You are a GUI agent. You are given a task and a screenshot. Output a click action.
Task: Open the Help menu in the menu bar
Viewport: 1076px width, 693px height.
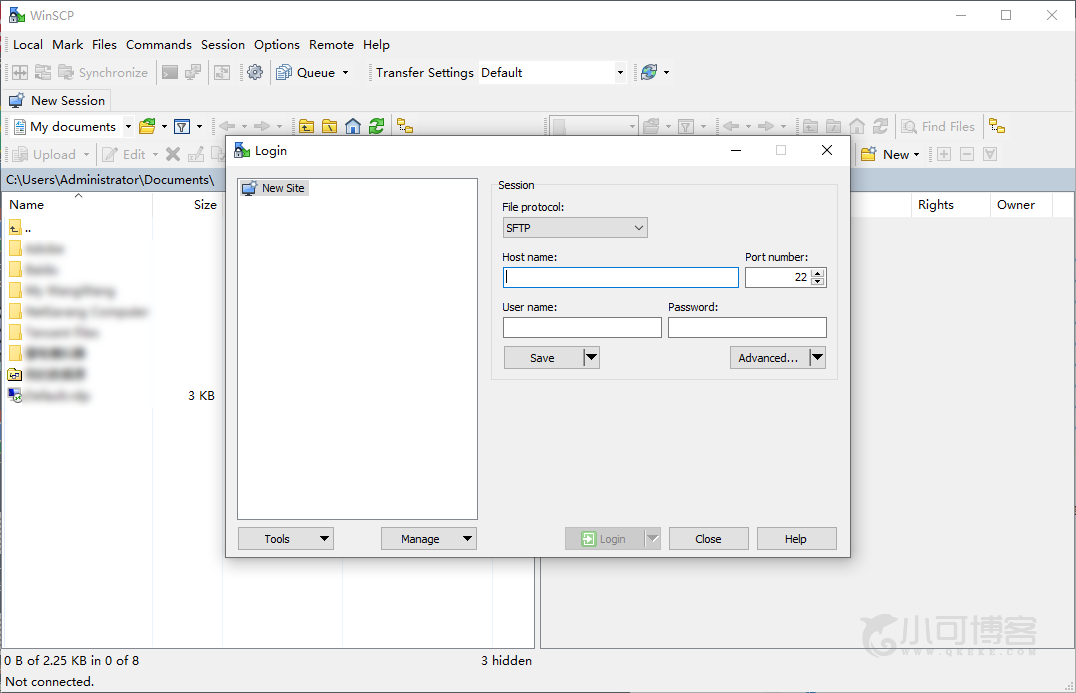point(376,45)
